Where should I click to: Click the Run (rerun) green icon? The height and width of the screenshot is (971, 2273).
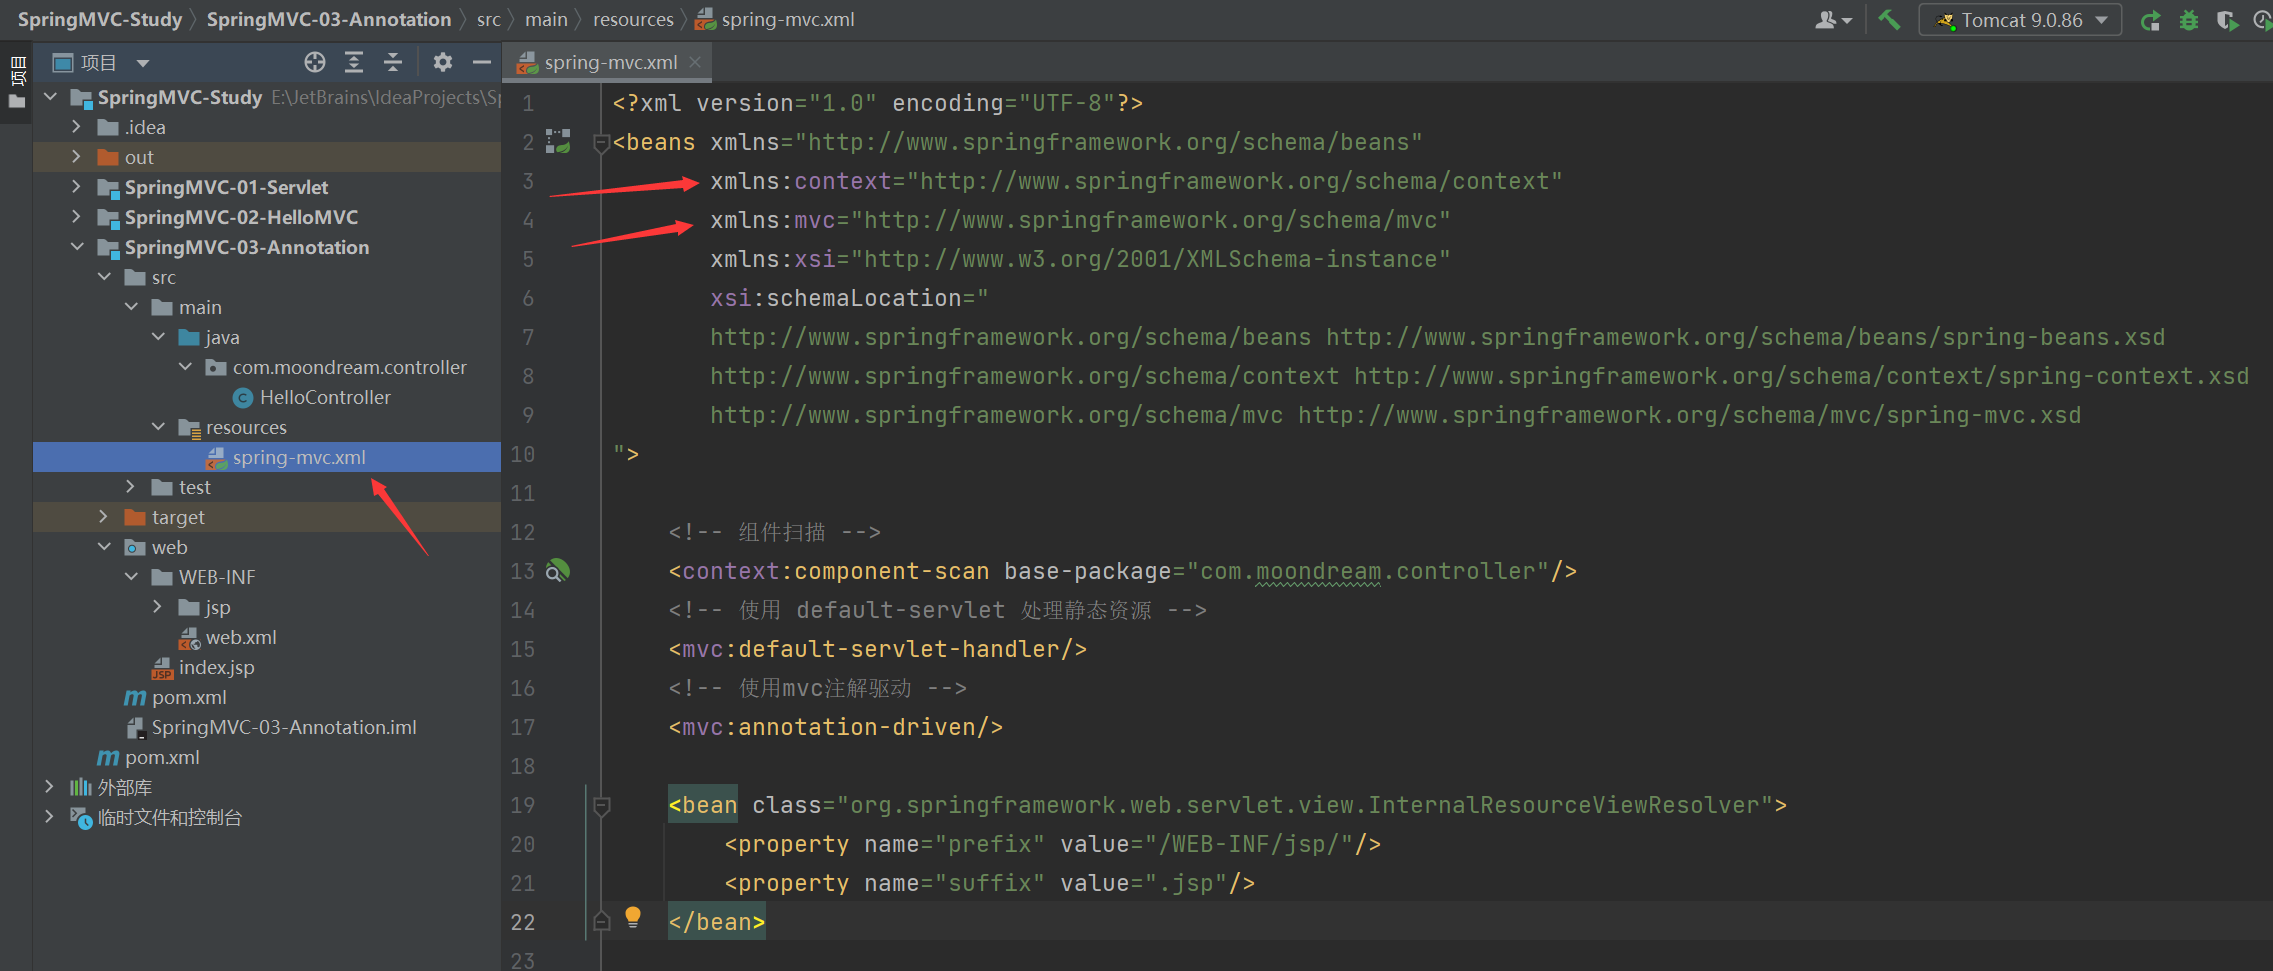(2149, 20)
